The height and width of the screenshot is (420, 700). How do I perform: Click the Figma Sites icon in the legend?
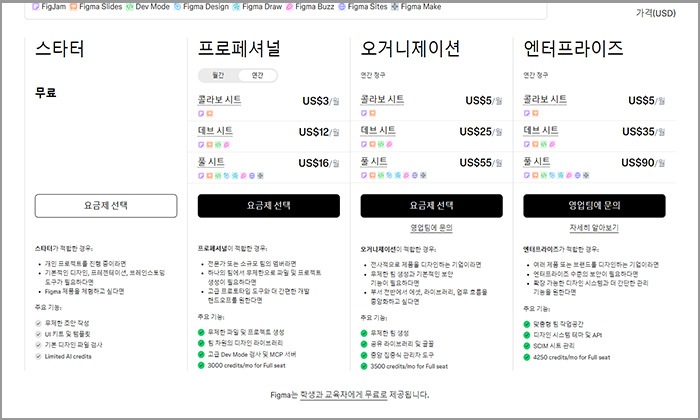pos(342,7)
